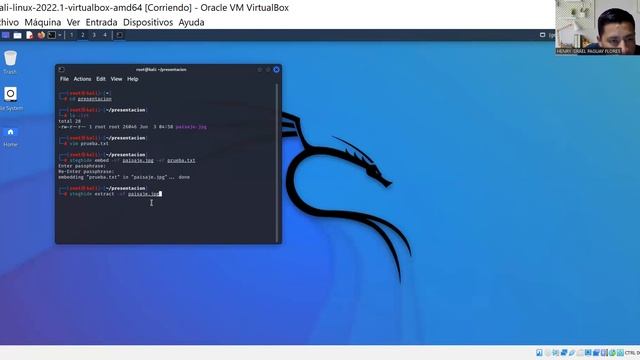Screen dimensions: 640x360
Task: Click the small window icon at the right of the Kali panel
Action: point(542,35)
